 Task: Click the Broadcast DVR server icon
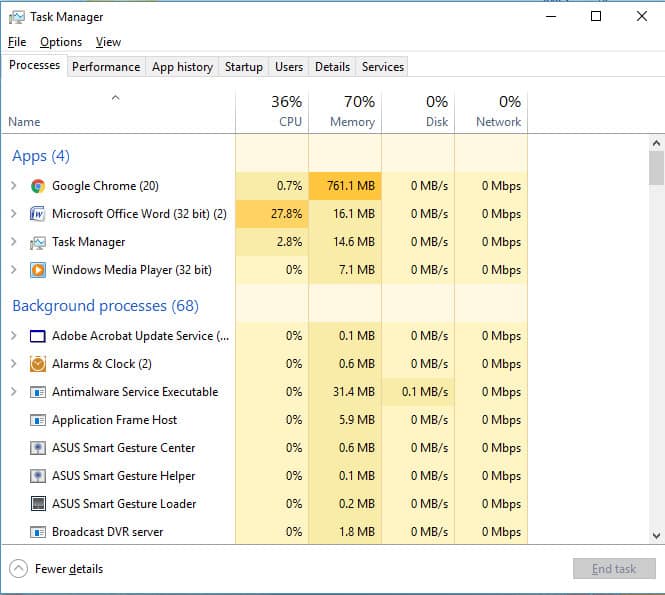point(38,532)
